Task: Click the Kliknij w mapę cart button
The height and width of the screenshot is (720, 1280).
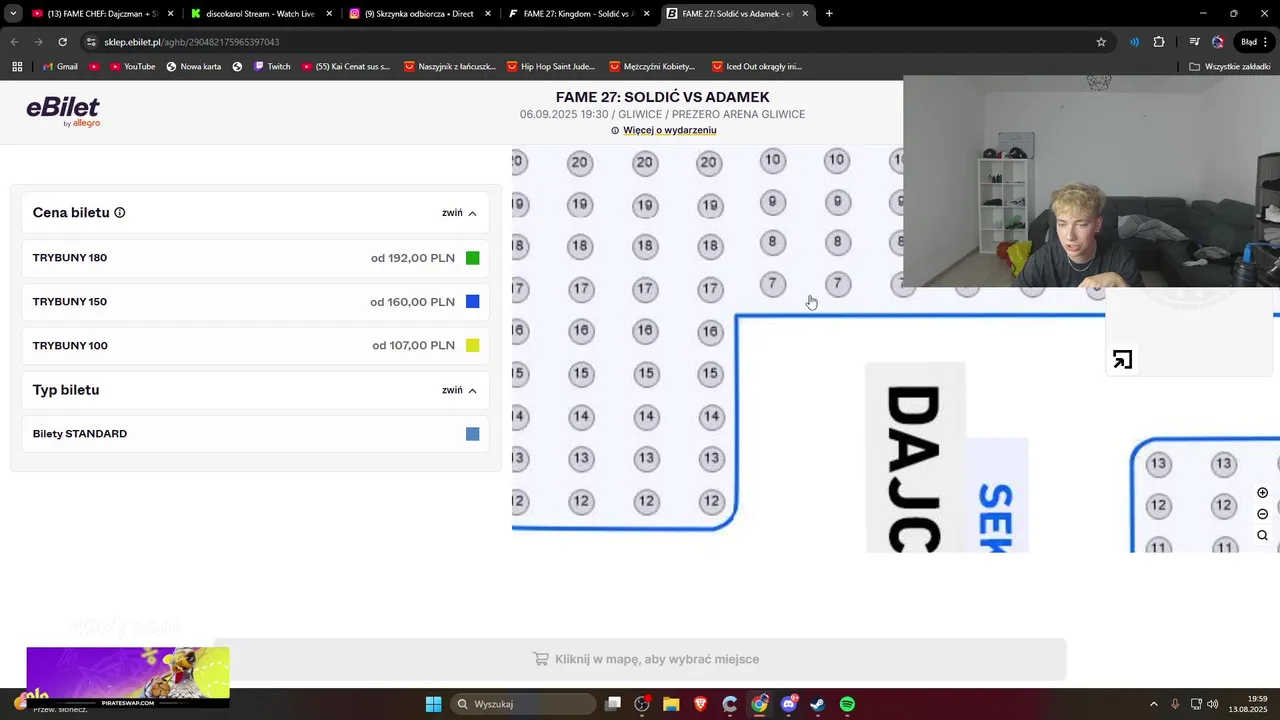Action: pyautogui.click(x=640, y=659)
